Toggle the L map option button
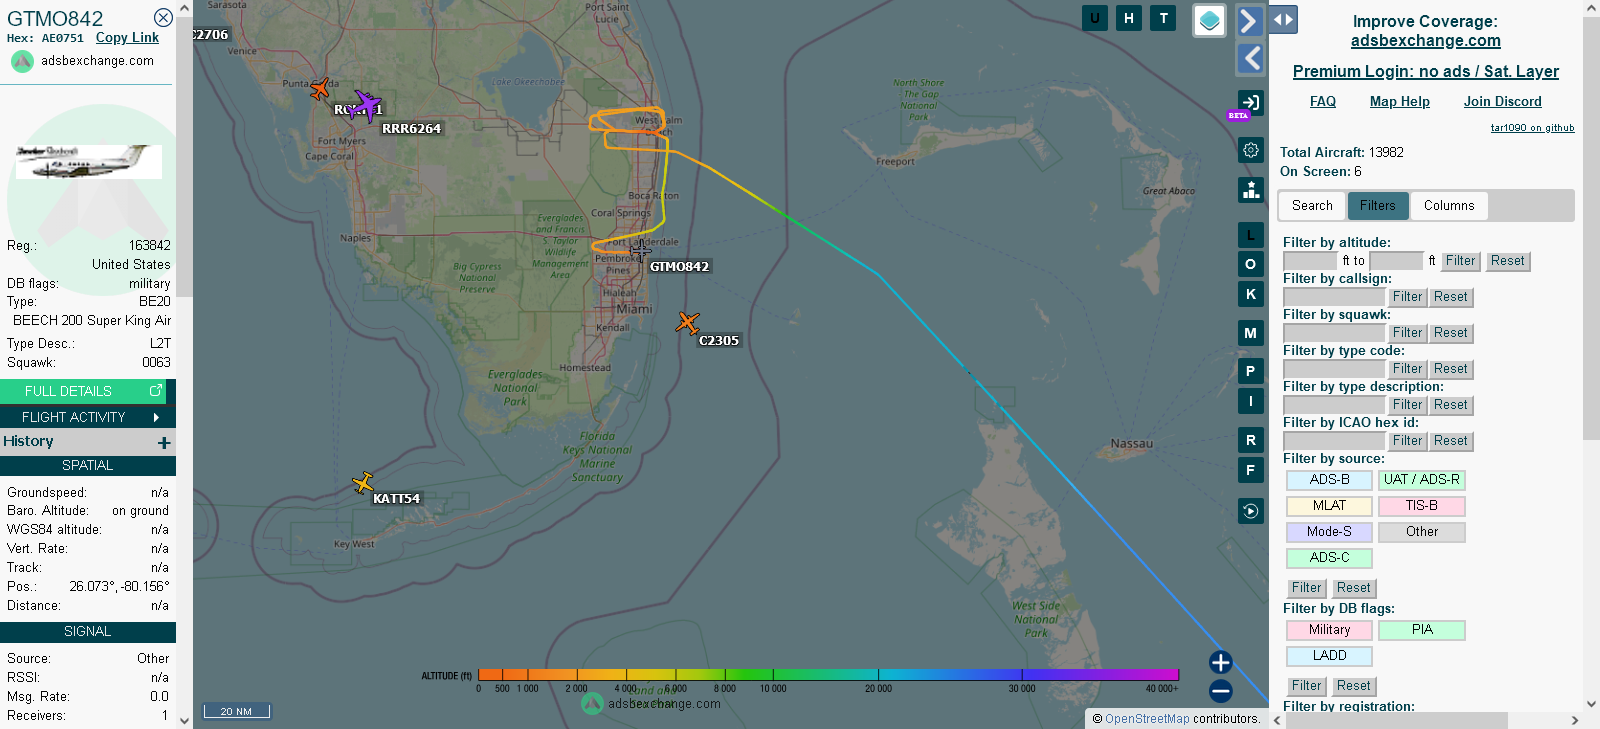Viewport: 1600px width, 729px height. [1250, 235]
